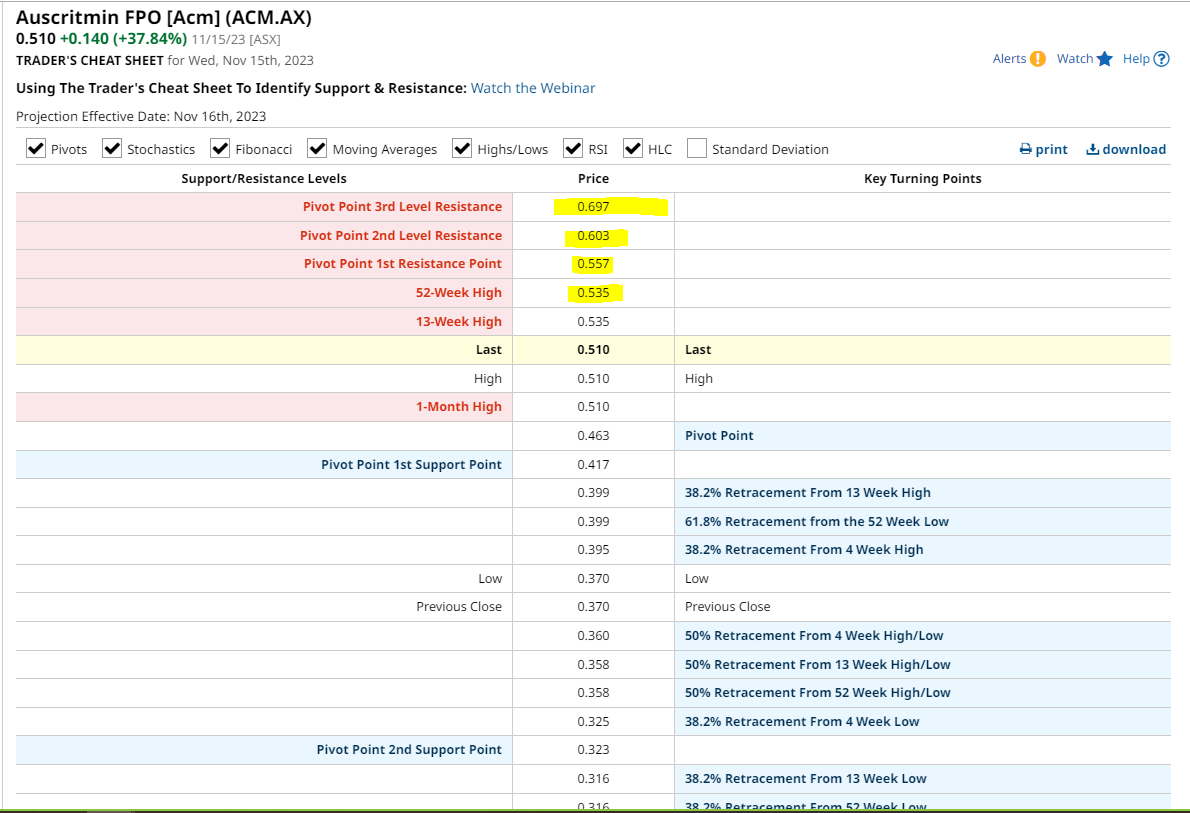
Task: Open the Watch the Webinar link
Action: [x=533, y=88]
